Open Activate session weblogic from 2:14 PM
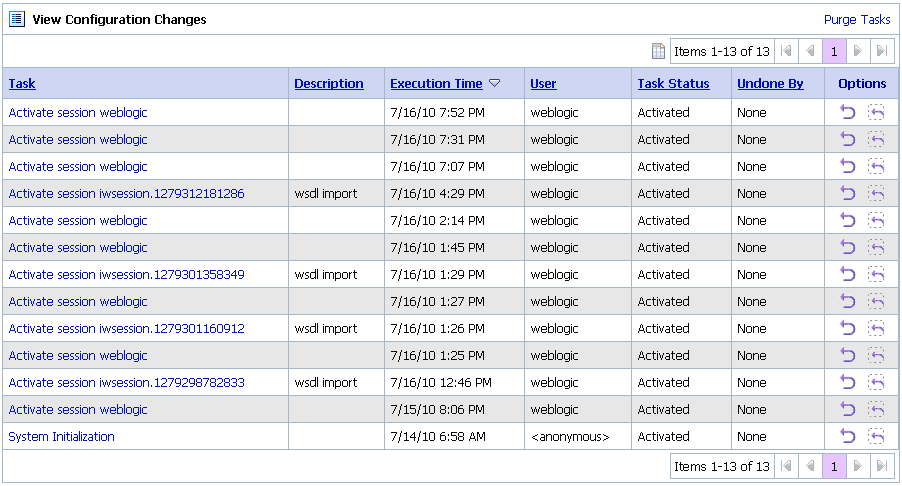The height and width of the screenshot is (486, 902). click(x=78, y=221)
